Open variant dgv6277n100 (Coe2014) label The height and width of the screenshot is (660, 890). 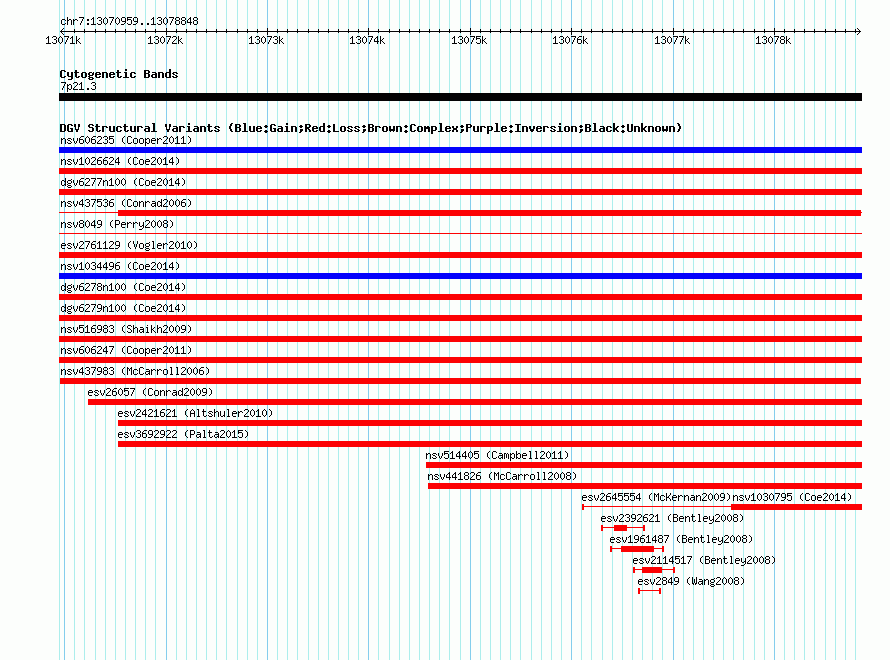tap(123, 182)
